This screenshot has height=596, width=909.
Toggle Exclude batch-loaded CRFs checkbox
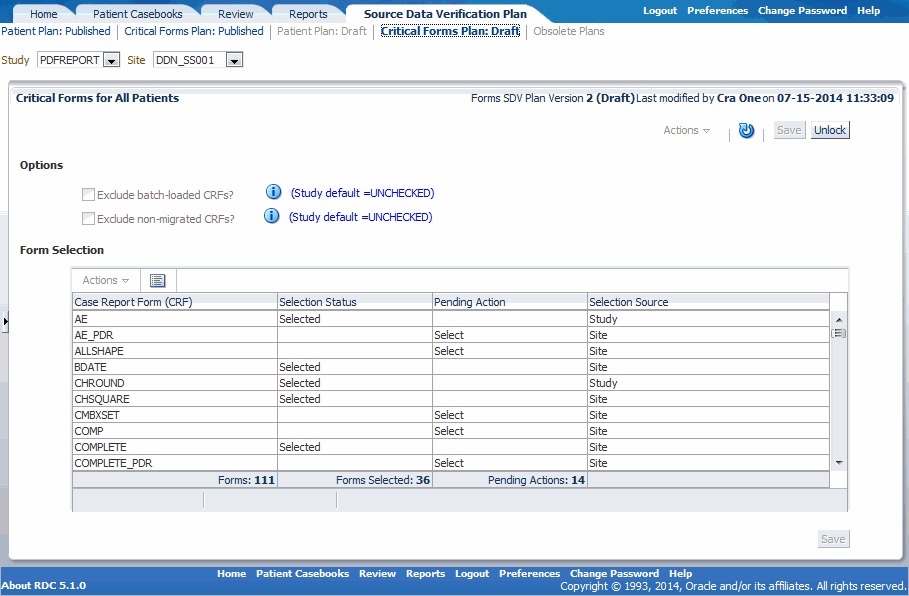(88, 194)
